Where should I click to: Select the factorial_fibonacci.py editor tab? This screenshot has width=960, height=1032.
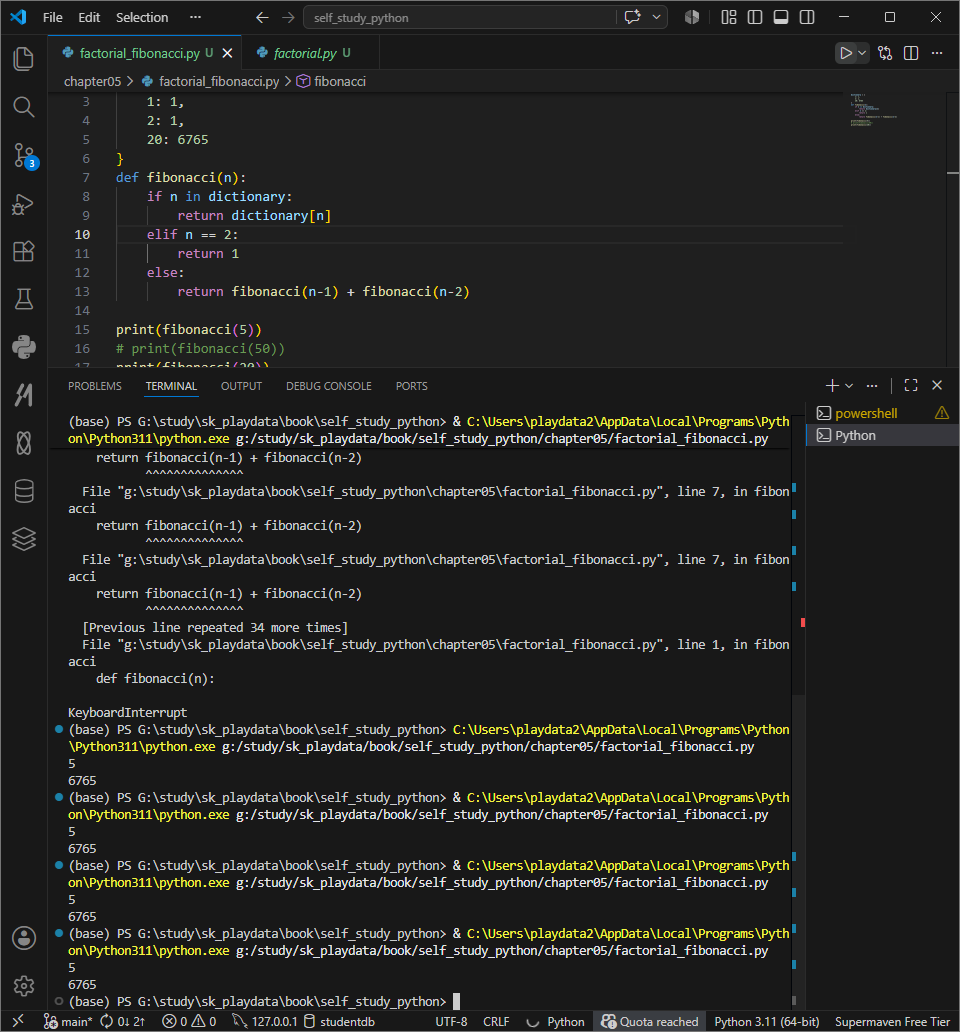pos(139,53)
